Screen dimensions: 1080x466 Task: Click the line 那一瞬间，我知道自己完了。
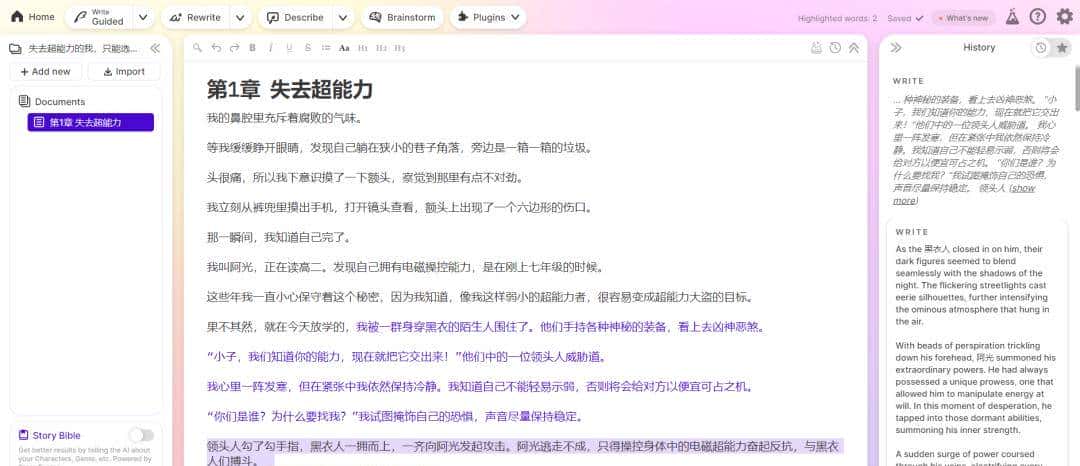pos(280,237)
